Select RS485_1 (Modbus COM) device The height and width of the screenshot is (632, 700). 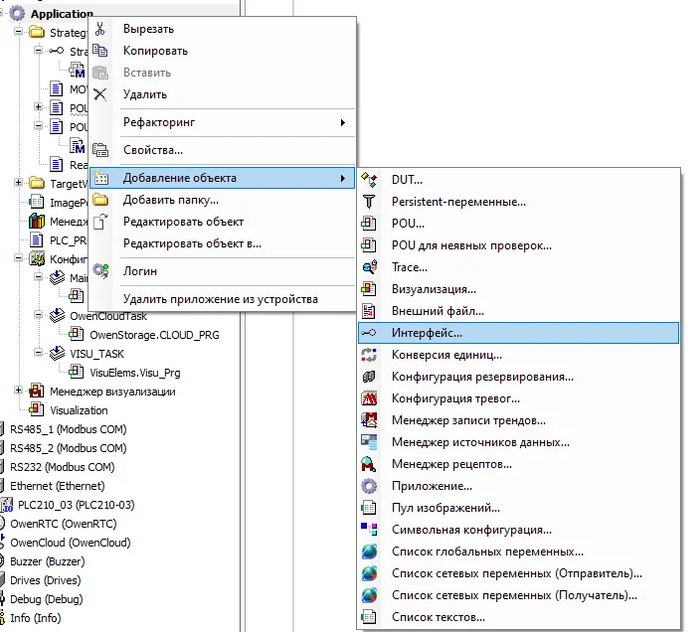click(68, 429)
